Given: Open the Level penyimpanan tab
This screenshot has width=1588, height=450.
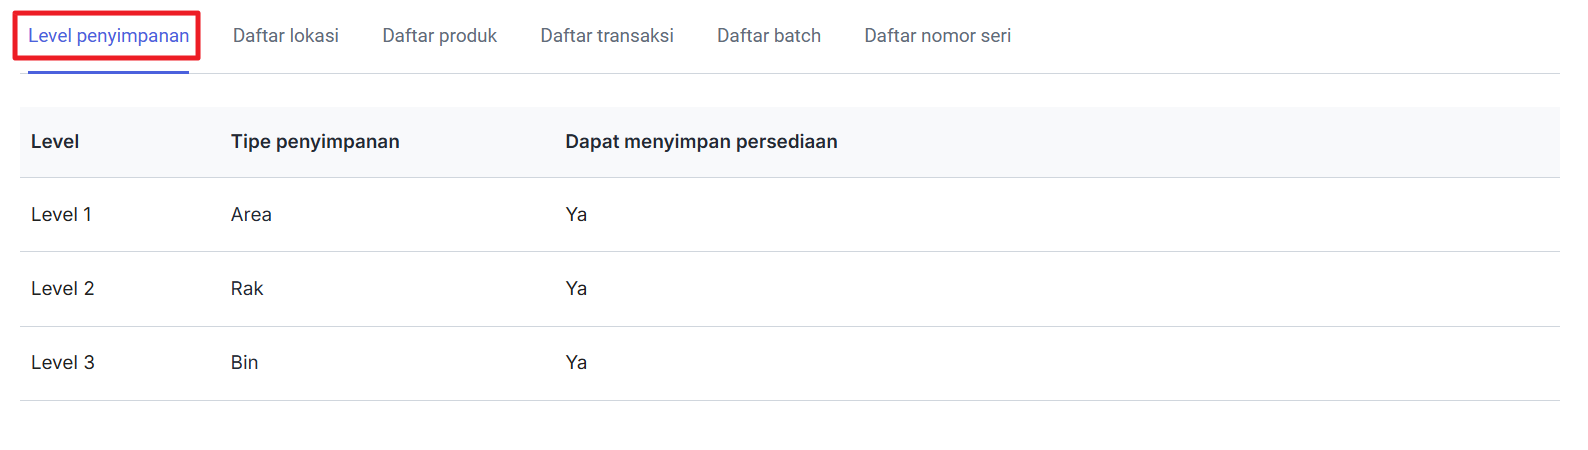Looking at the screenshot, I should 108,36.
